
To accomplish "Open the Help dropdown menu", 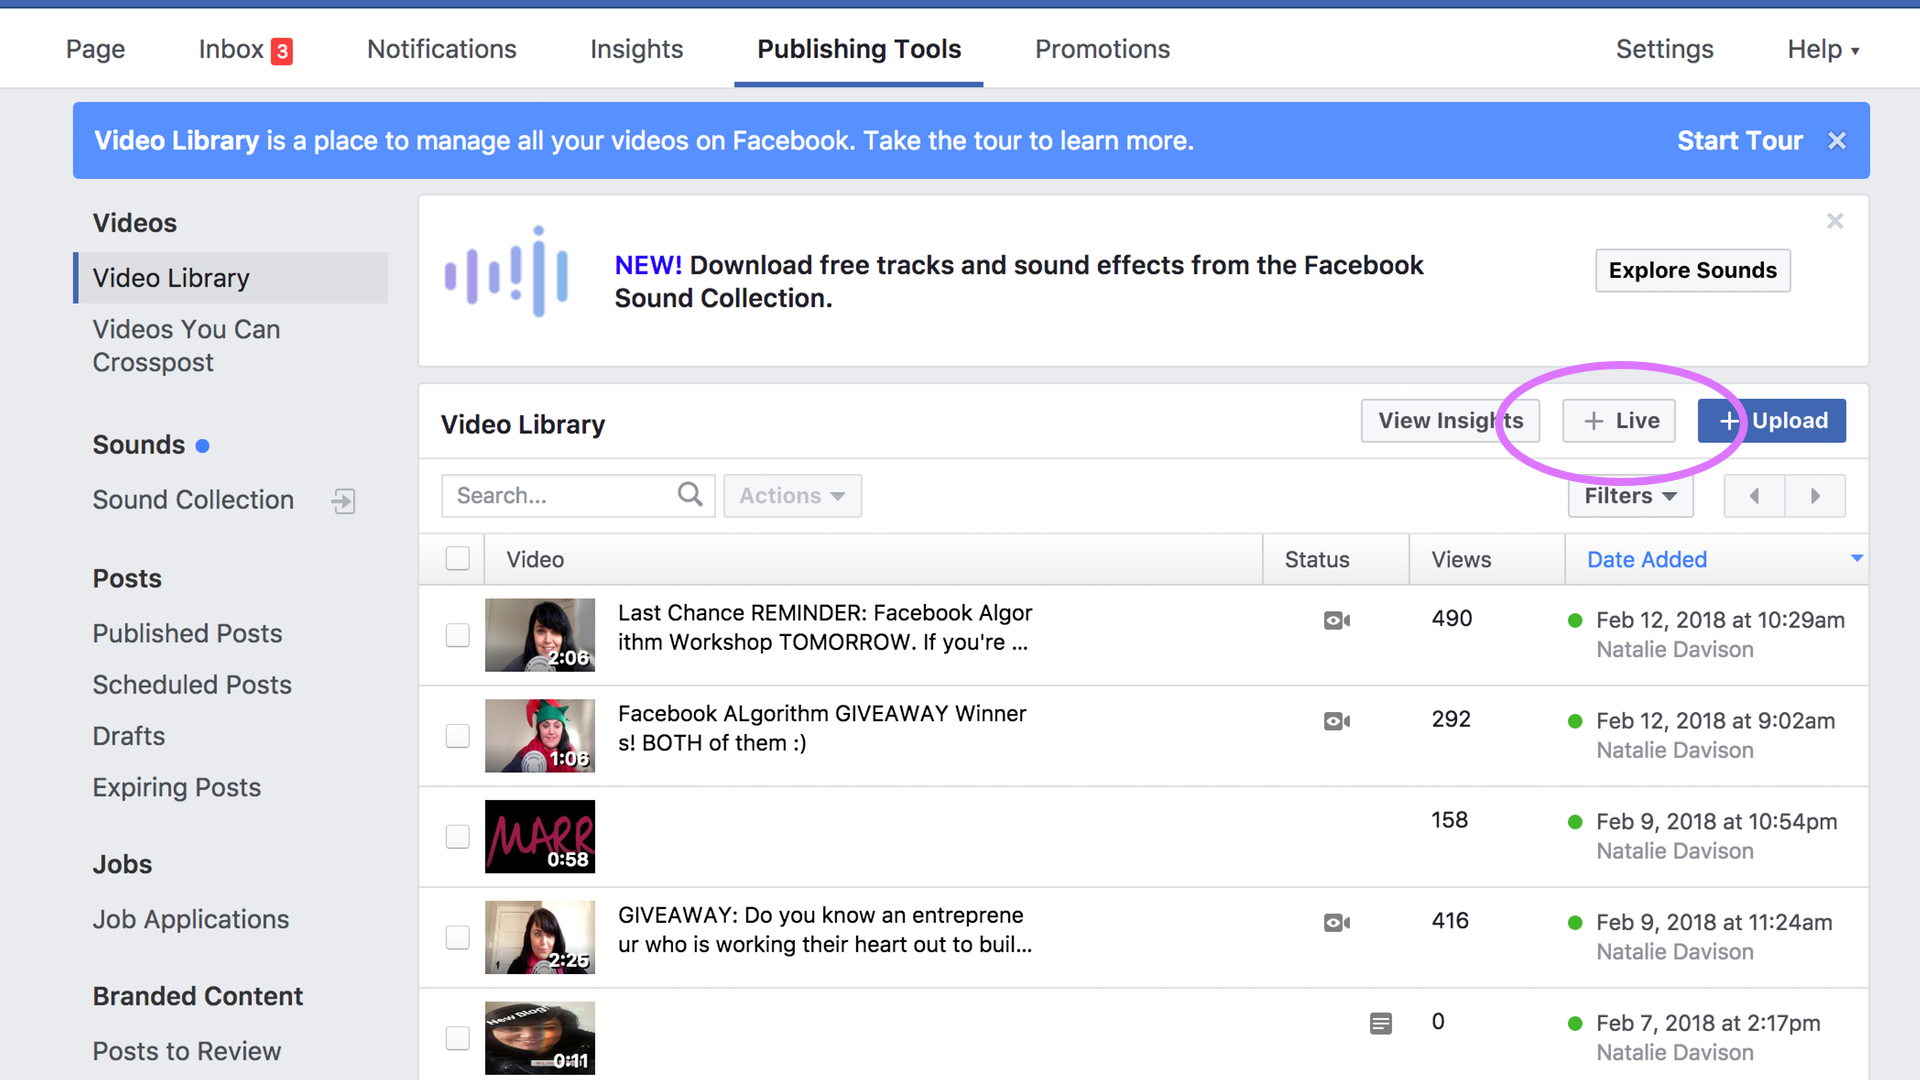I will 1823,49.
